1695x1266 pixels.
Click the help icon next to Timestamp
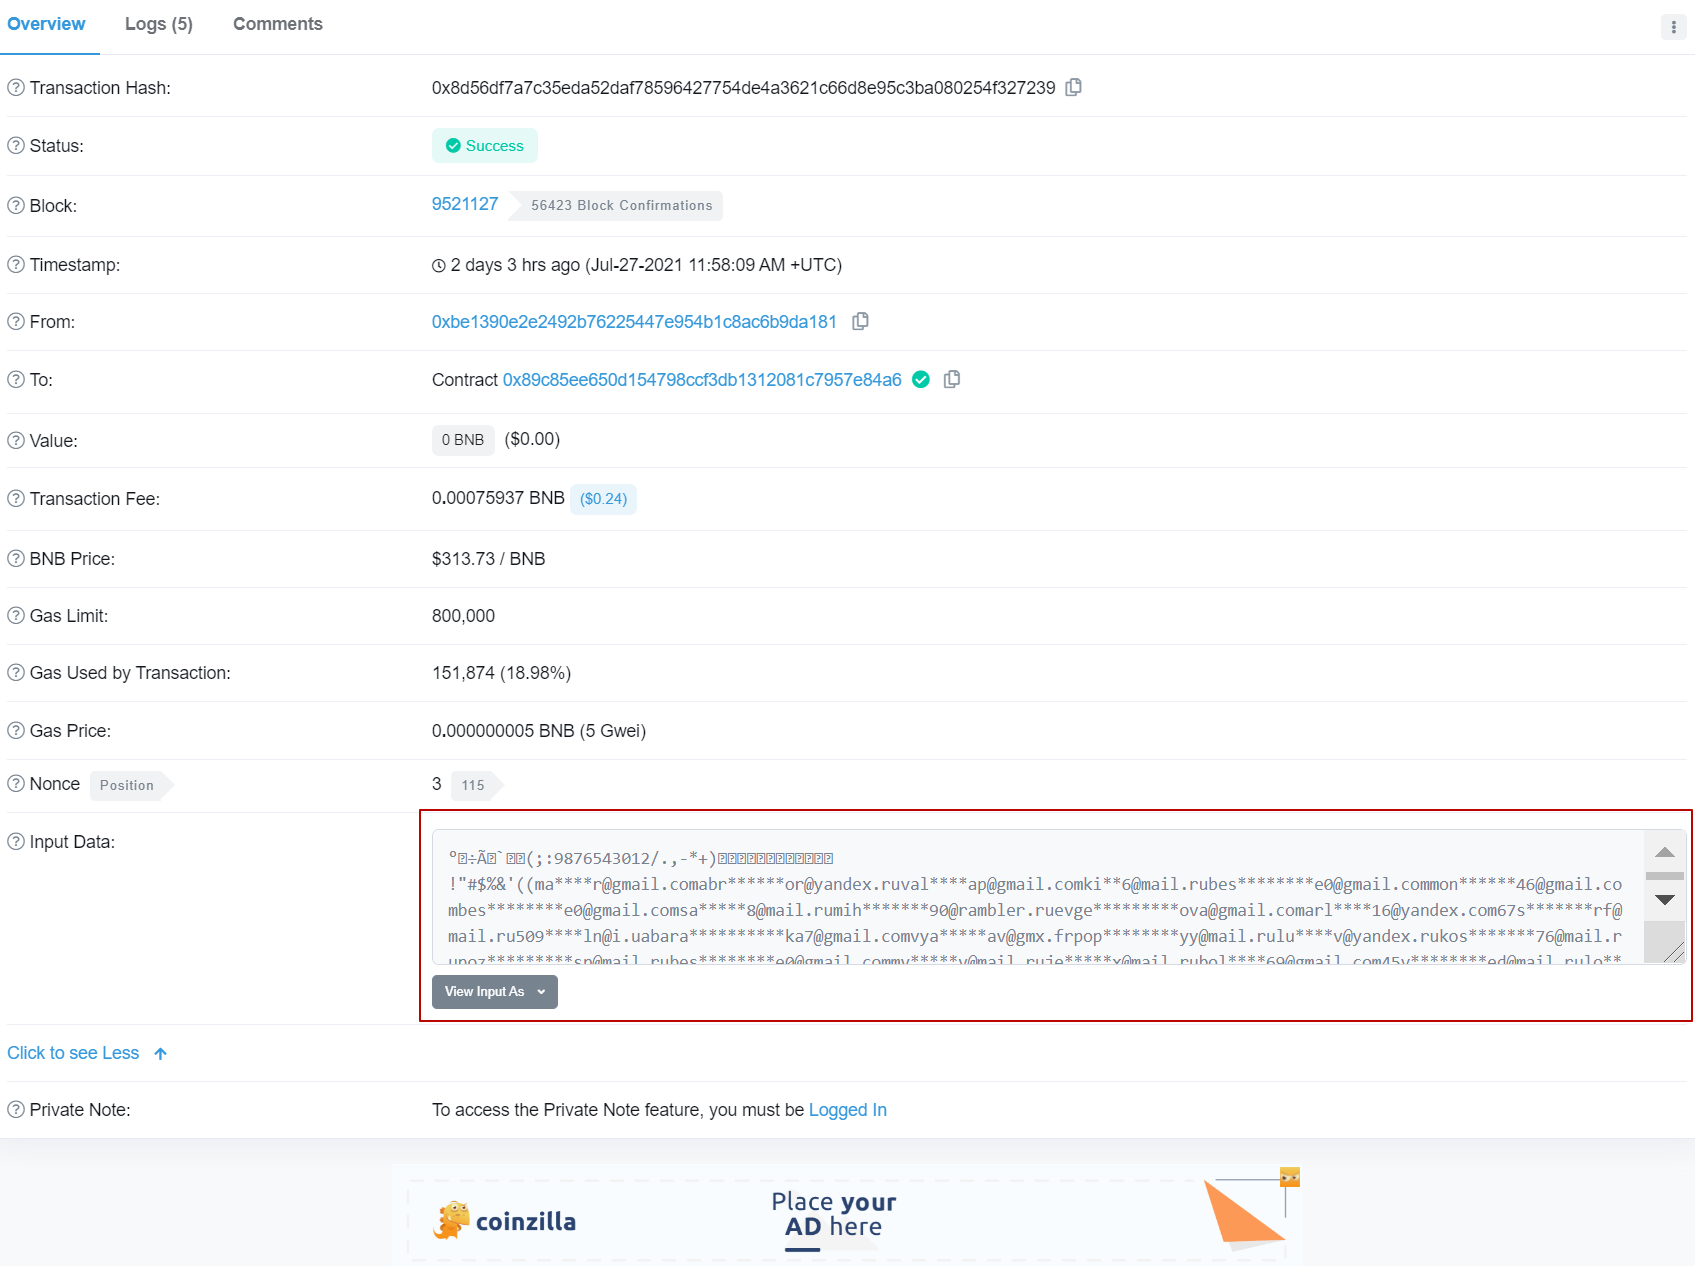[x=16, y=265]
